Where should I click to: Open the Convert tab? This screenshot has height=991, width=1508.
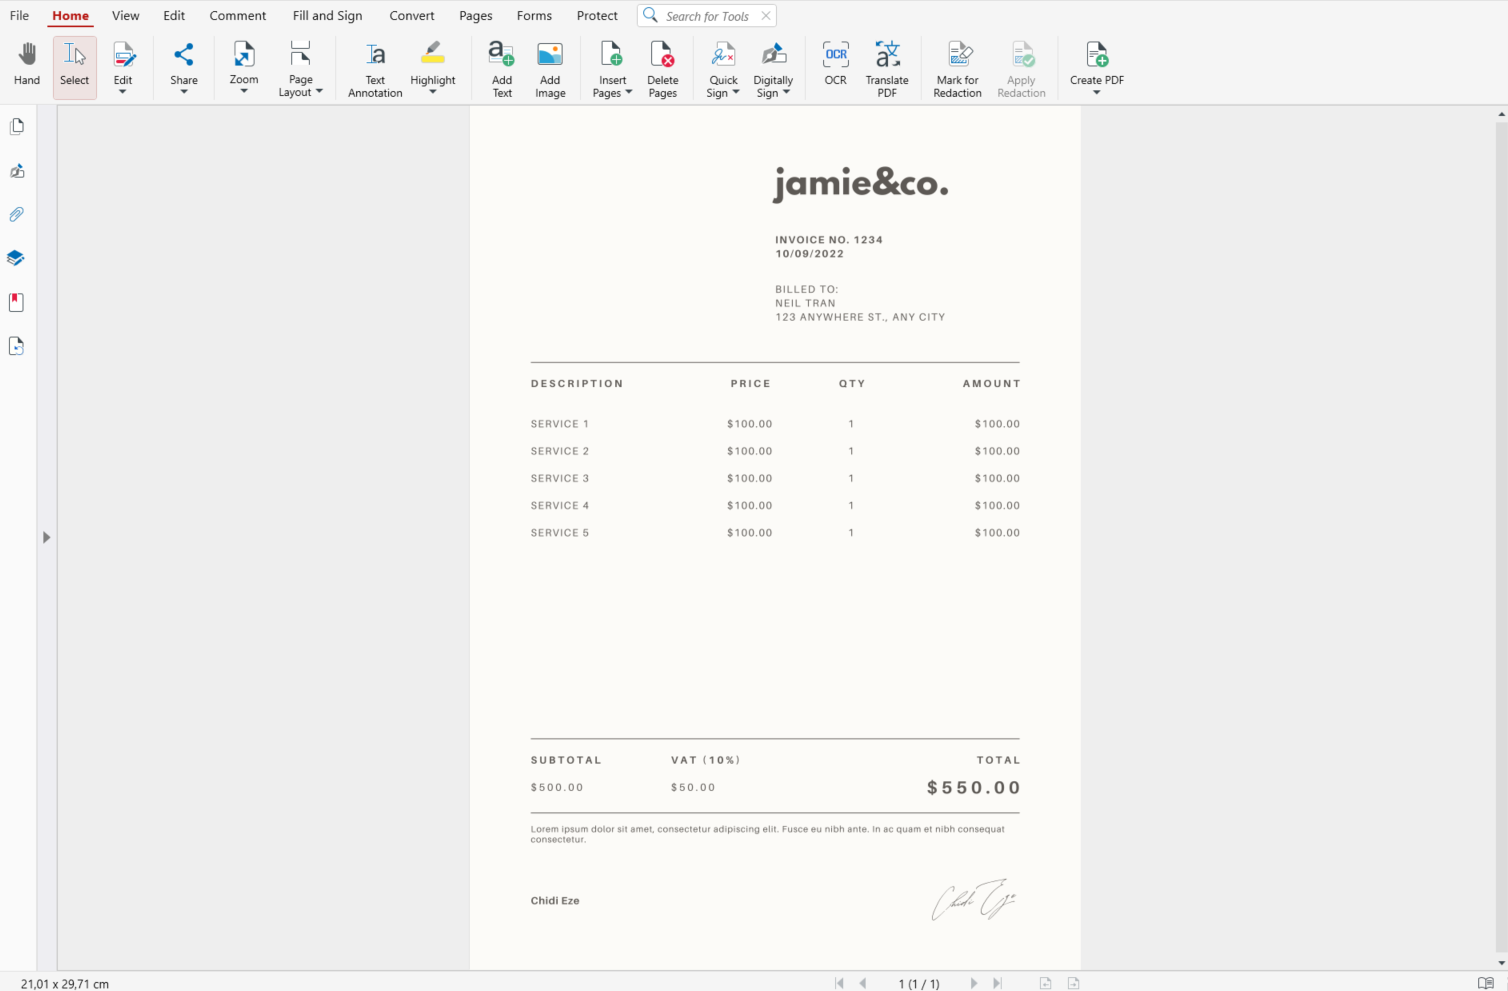point(412,15)
